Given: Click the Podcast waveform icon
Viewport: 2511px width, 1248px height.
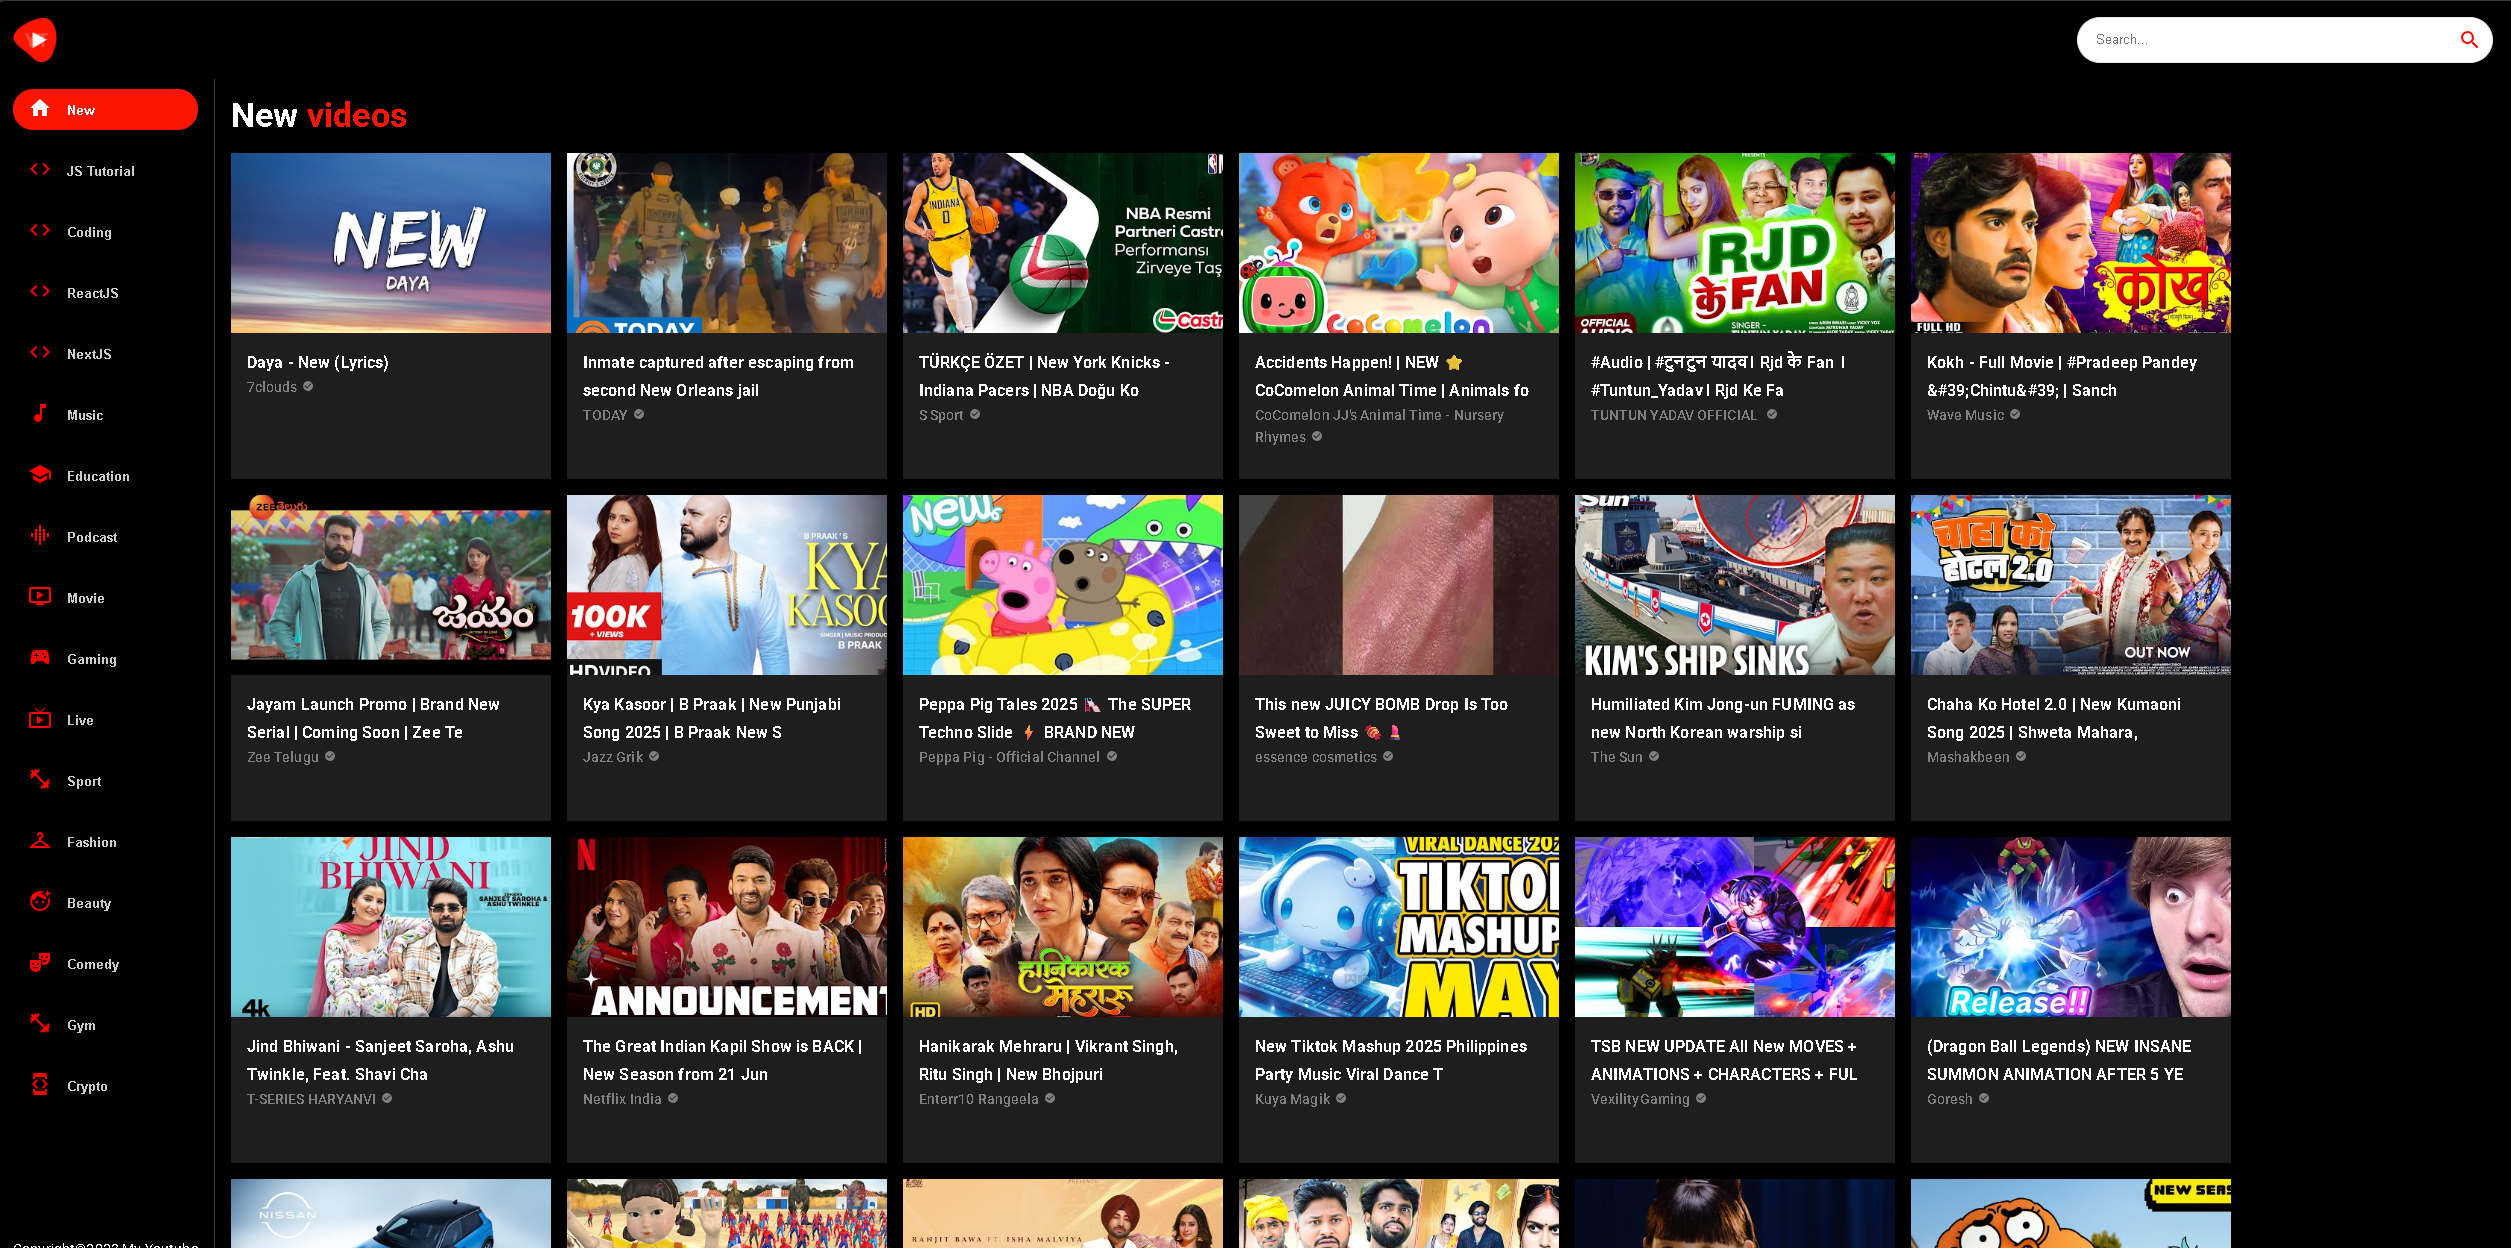Looking at the screenshot, I should [40, 536].
